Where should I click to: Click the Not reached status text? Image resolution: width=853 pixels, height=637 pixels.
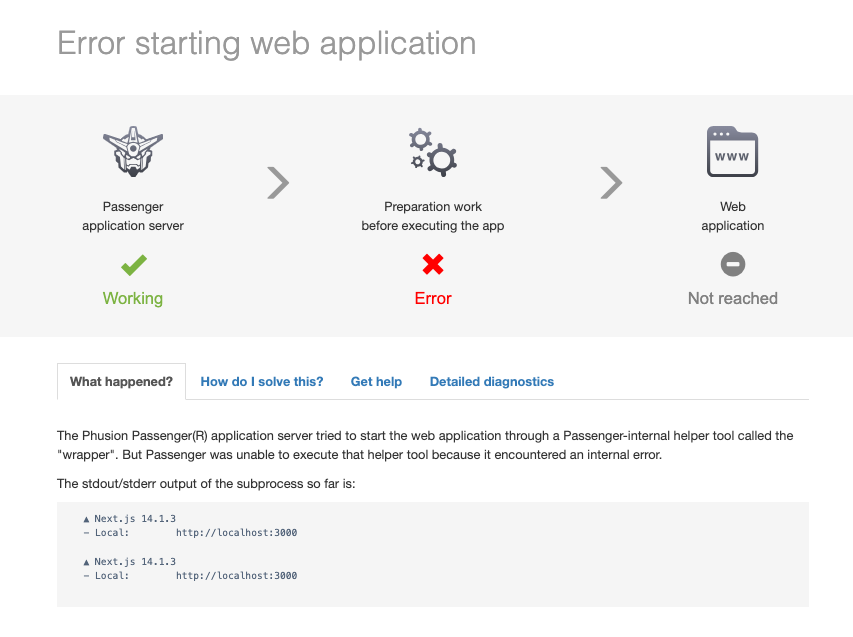(733, 298)
